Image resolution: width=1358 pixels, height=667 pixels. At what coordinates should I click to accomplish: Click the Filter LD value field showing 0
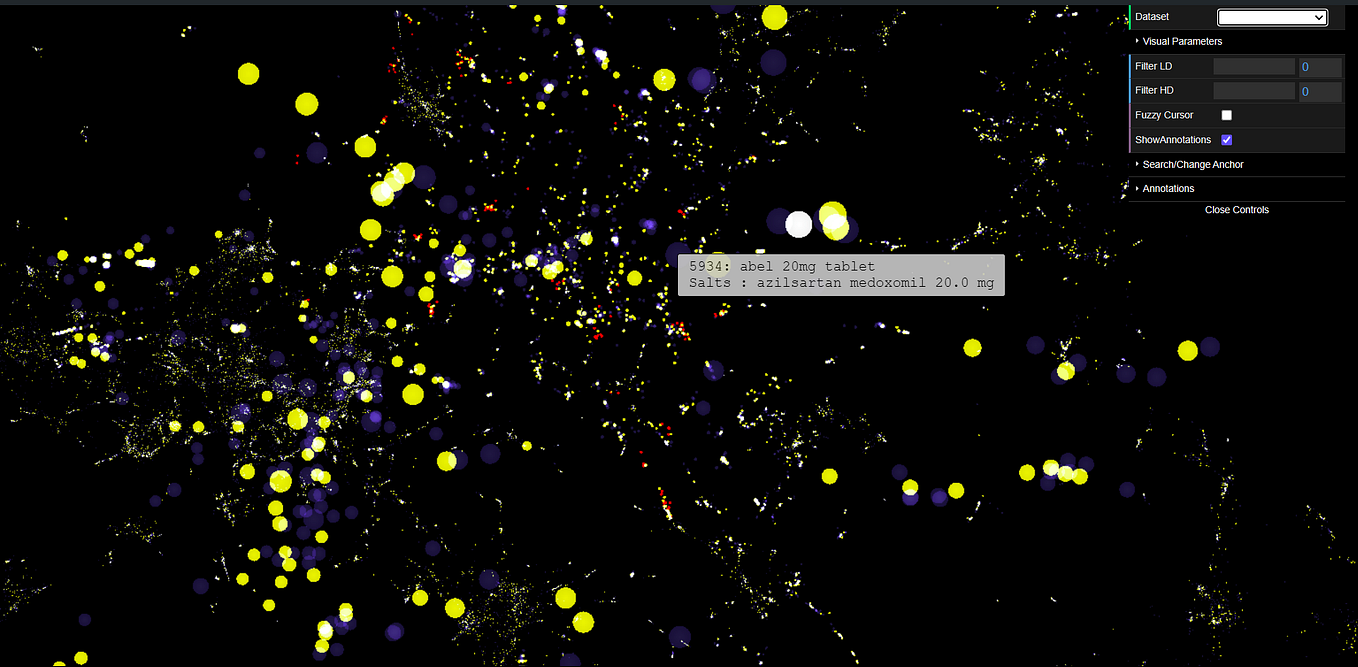pyautogui.click(x=1318, y=66)
